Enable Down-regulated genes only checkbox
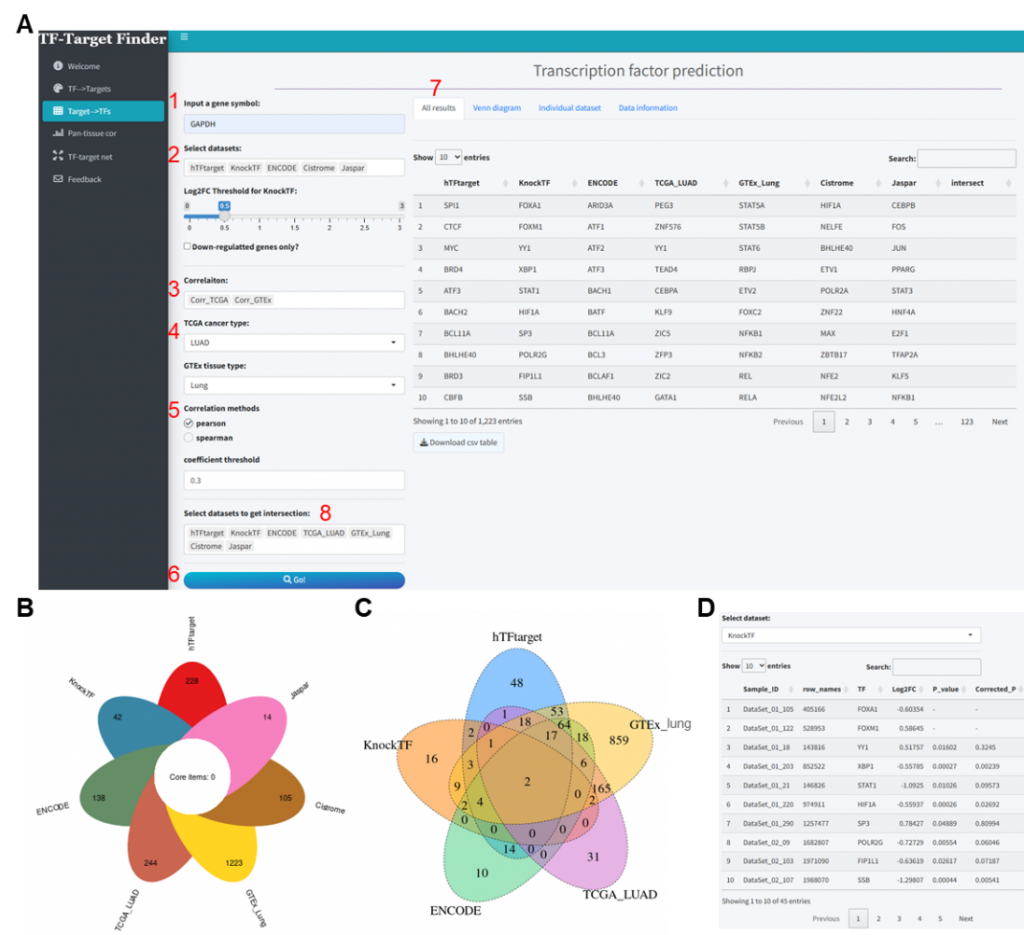The image size is (1024, 935). coord(188,246)
